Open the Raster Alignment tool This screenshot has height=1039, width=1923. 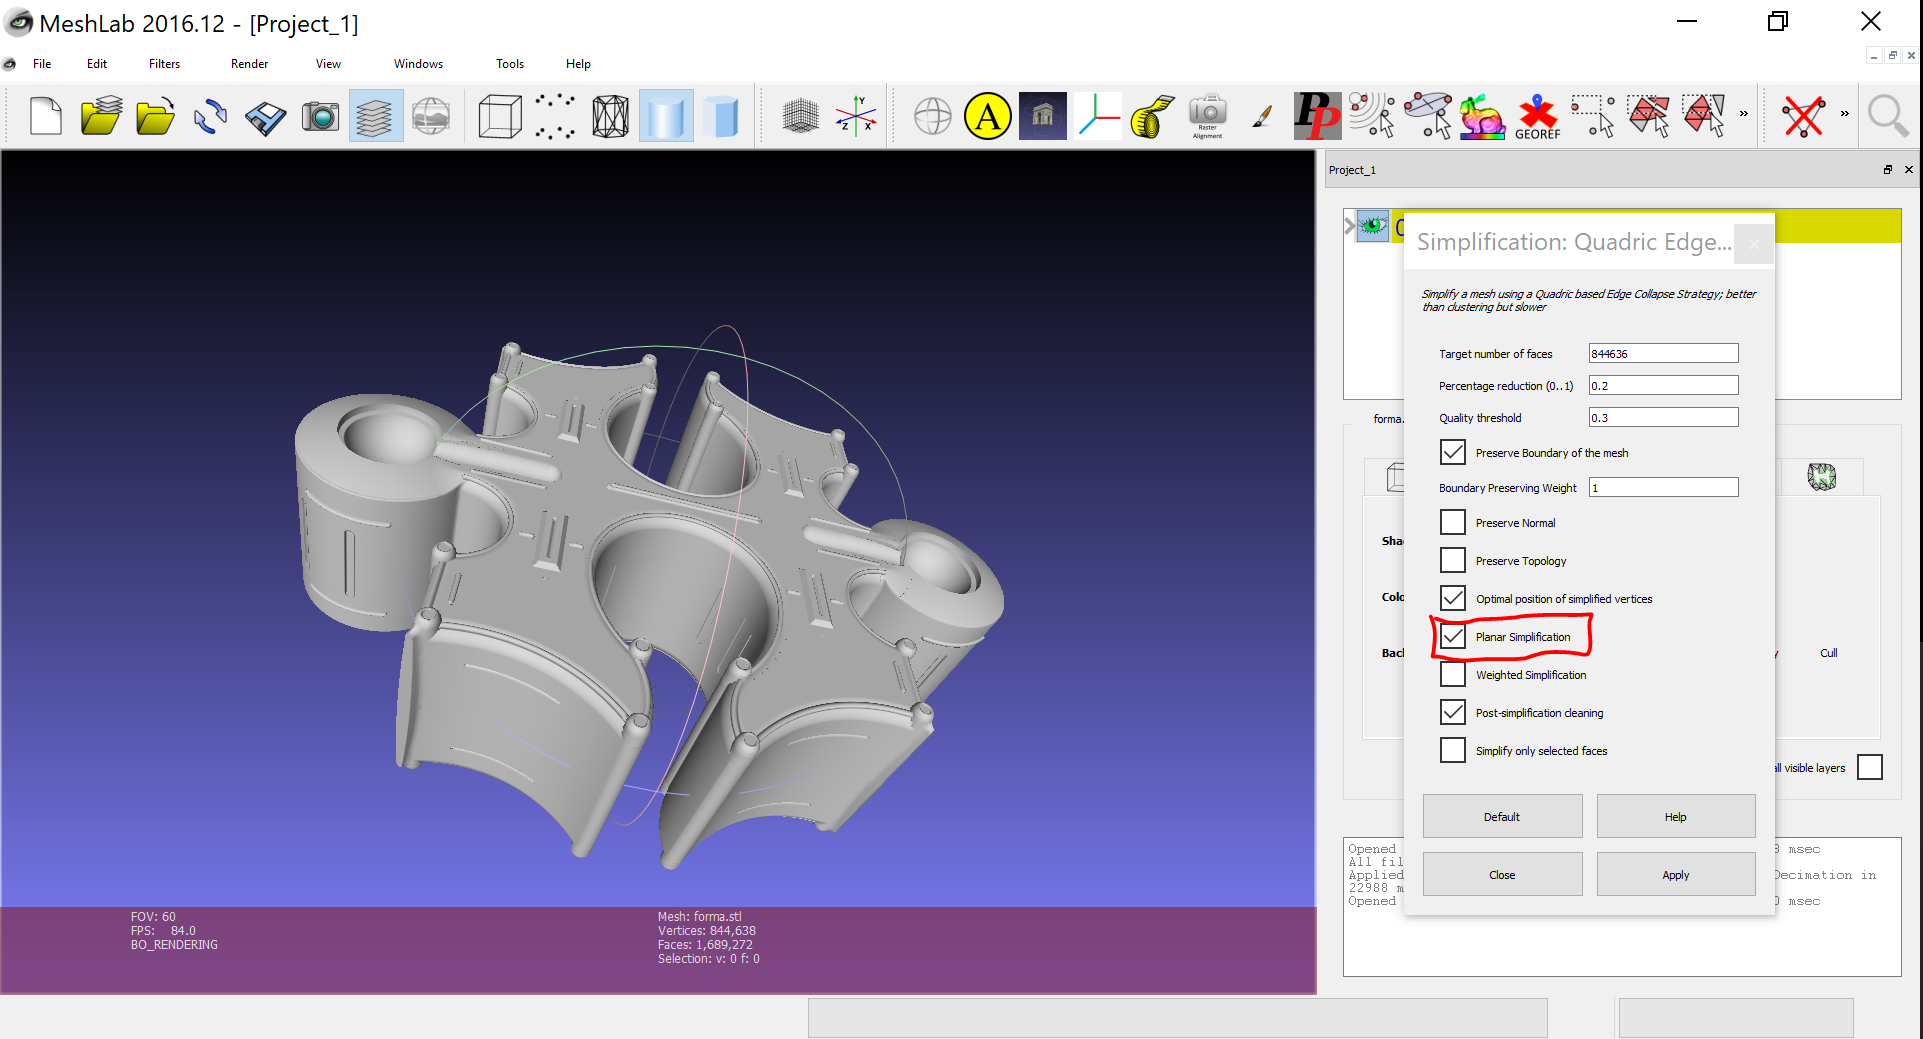[x=1207, y=117]
